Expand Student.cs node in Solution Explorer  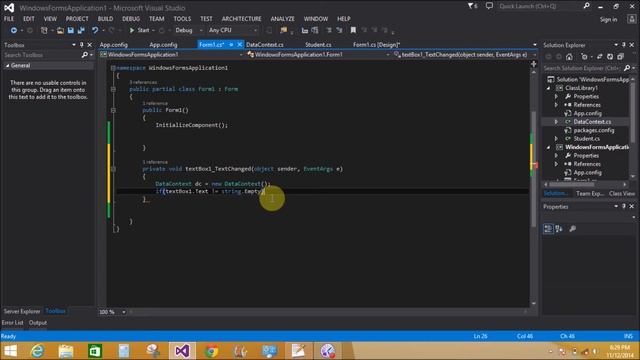[556, 139]
